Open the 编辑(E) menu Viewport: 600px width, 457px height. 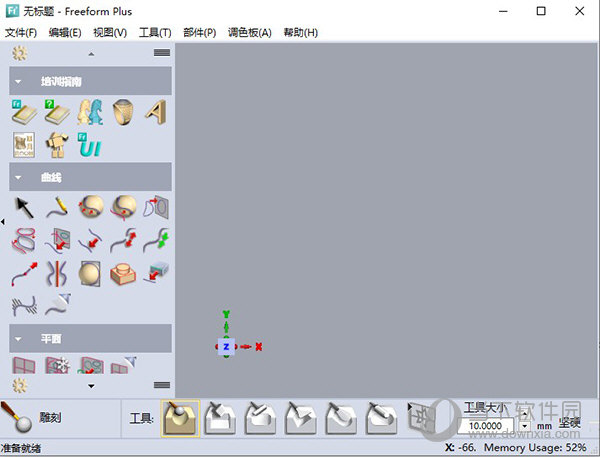[x=65, y=33]
